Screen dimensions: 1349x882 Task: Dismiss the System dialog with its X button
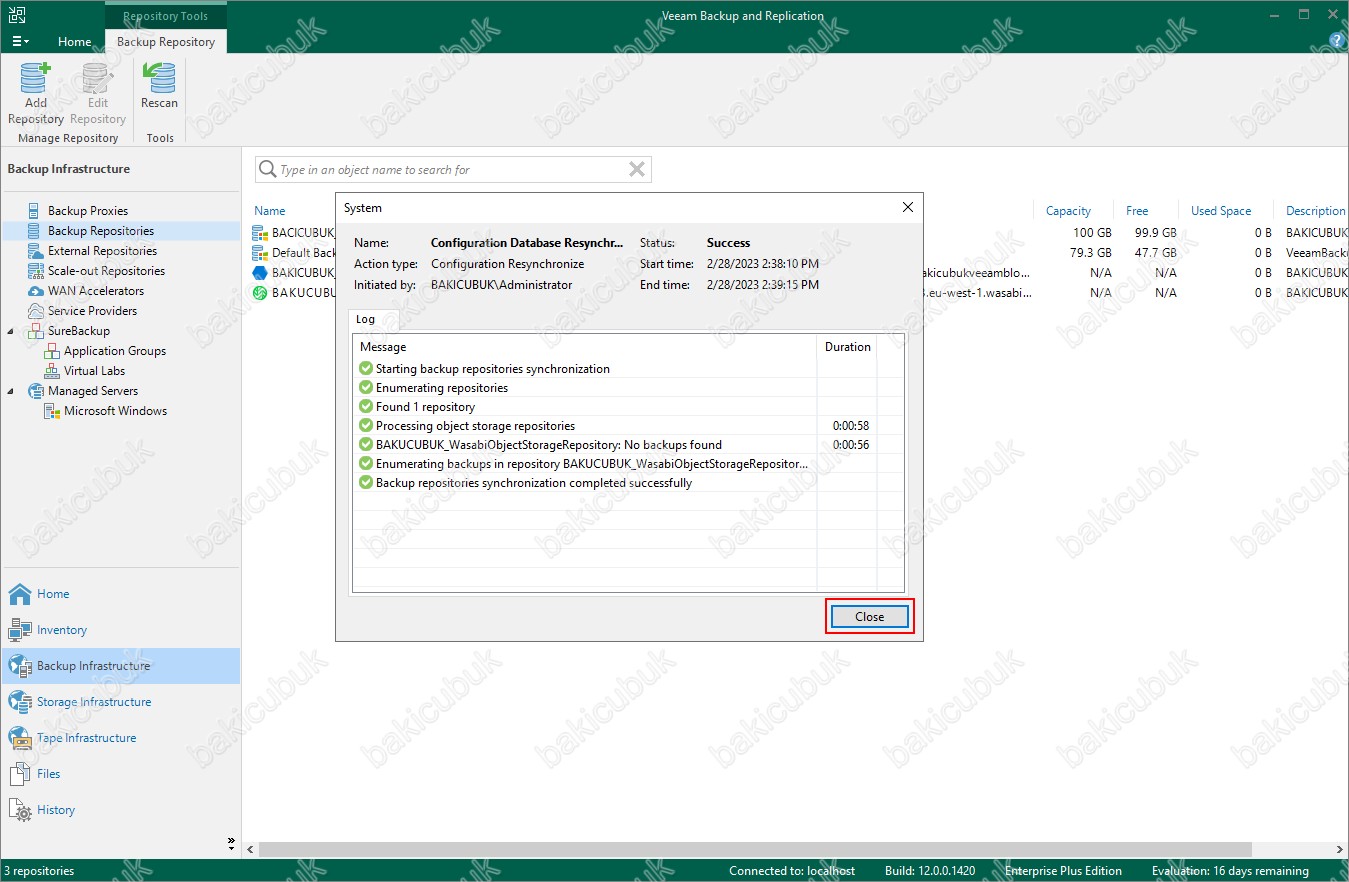[x=908, y=208]
